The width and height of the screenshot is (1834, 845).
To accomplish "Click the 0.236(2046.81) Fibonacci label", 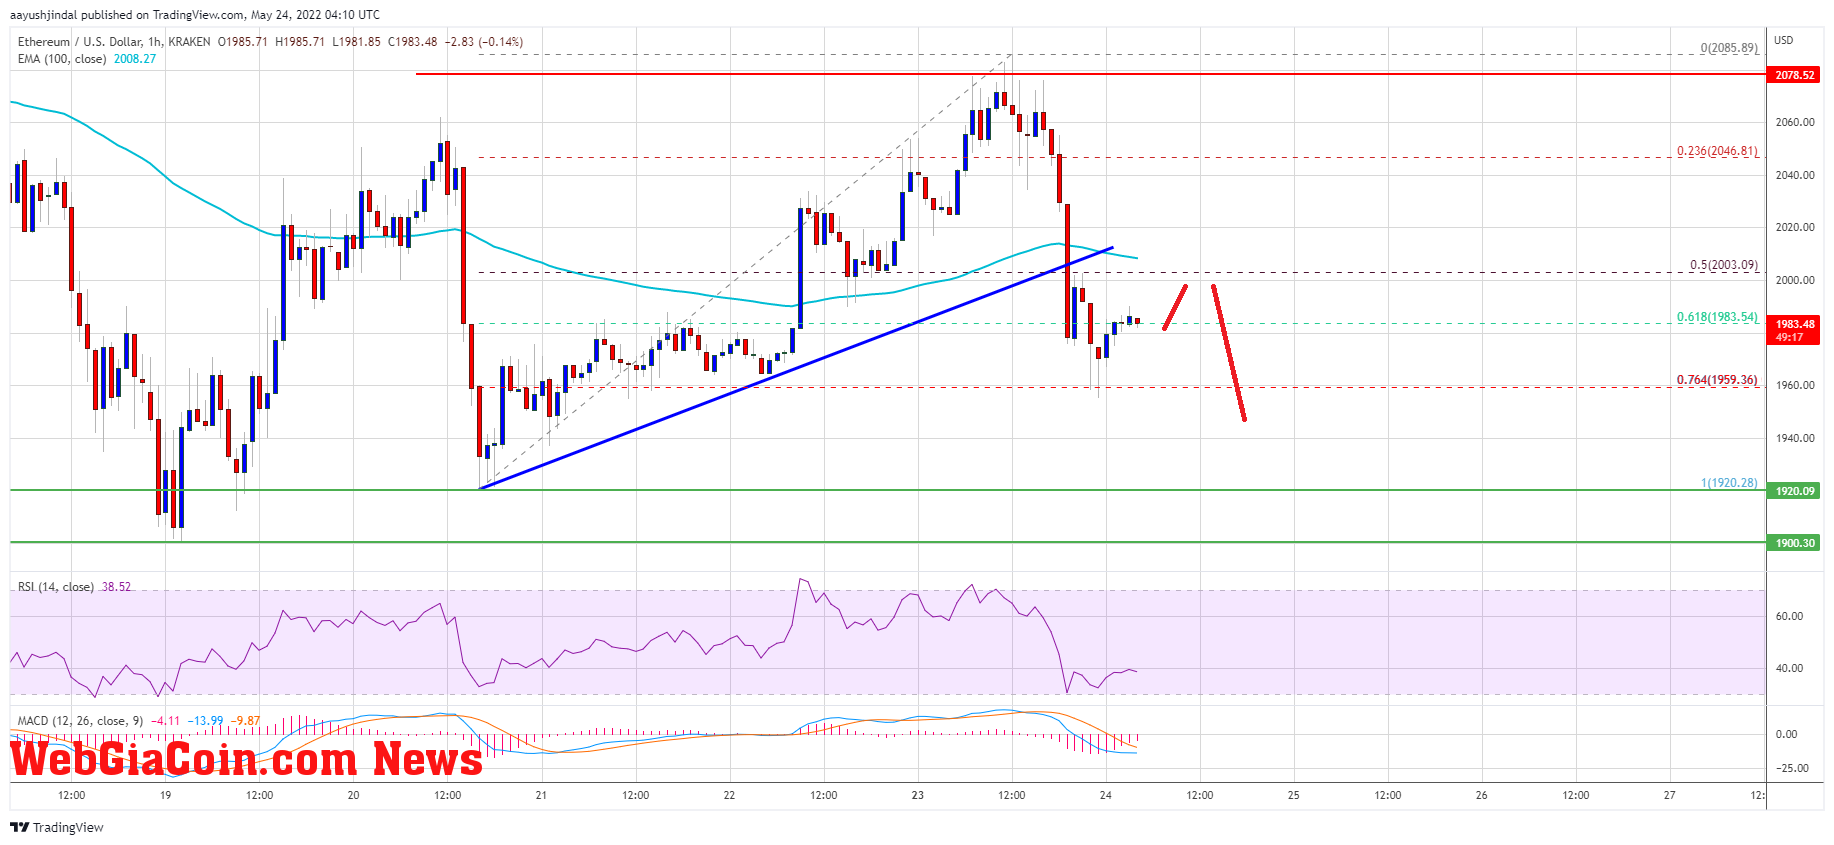I will 1717,152.
